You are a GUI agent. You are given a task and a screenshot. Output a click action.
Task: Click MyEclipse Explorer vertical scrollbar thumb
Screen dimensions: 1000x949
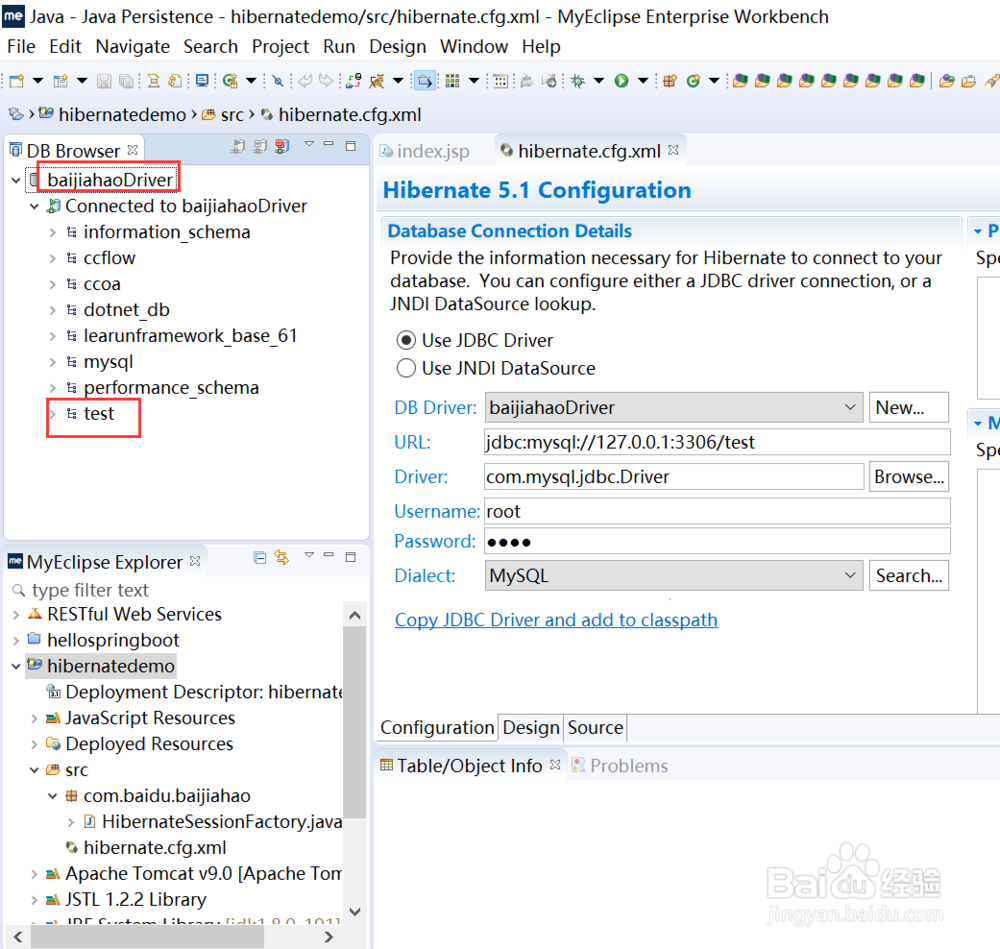354,722
